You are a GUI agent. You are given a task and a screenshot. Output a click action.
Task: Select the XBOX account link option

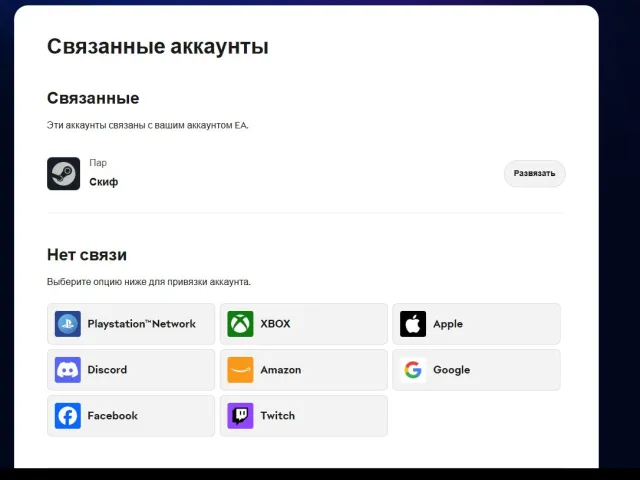[304, 324]
